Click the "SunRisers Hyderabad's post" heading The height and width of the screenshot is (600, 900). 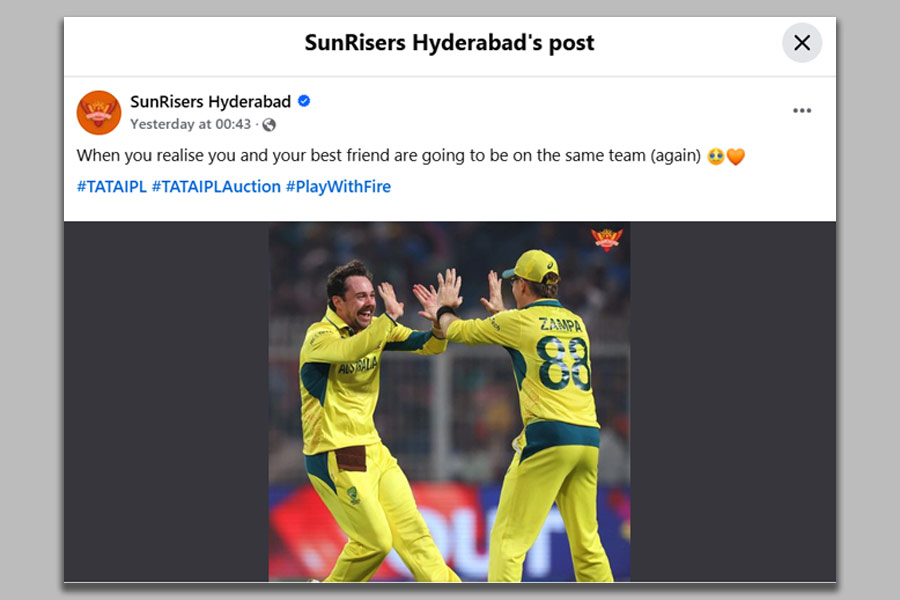coord(449,43)
